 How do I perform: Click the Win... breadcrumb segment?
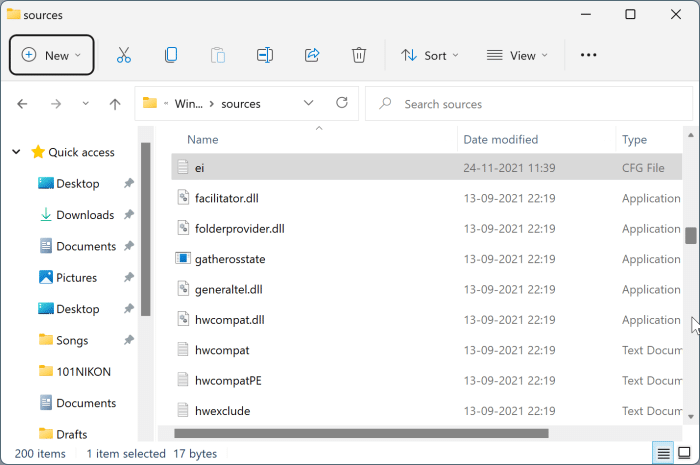188,104
